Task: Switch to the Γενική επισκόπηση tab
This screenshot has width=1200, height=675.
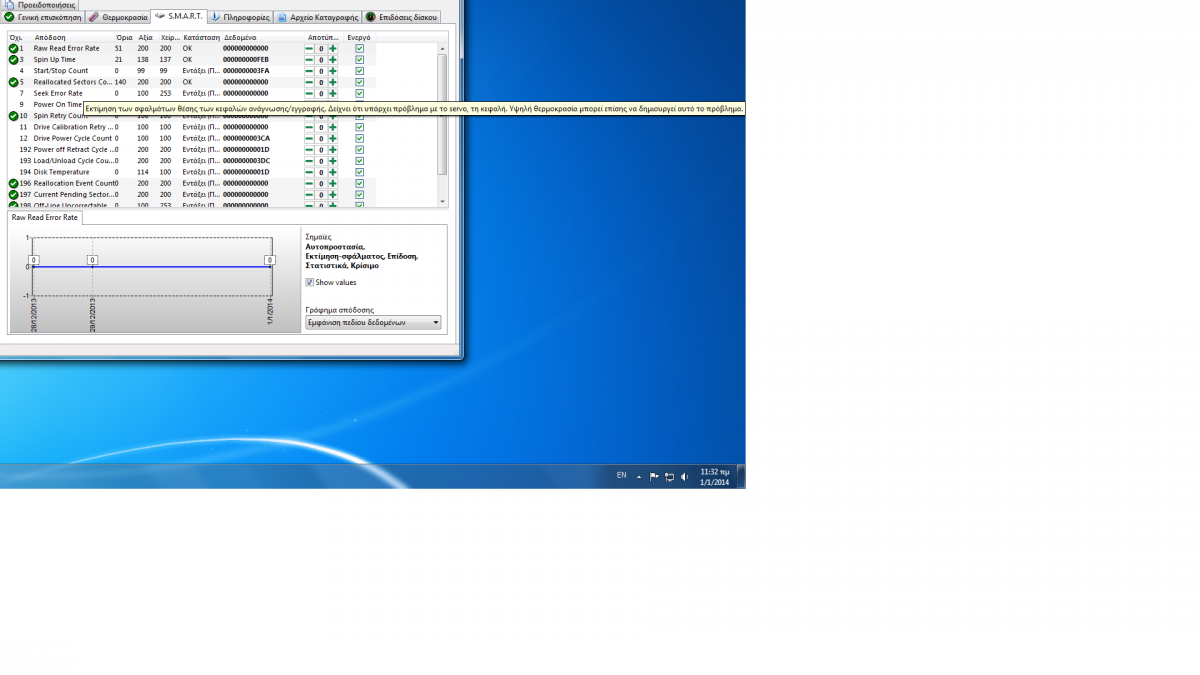Action: 42,17
